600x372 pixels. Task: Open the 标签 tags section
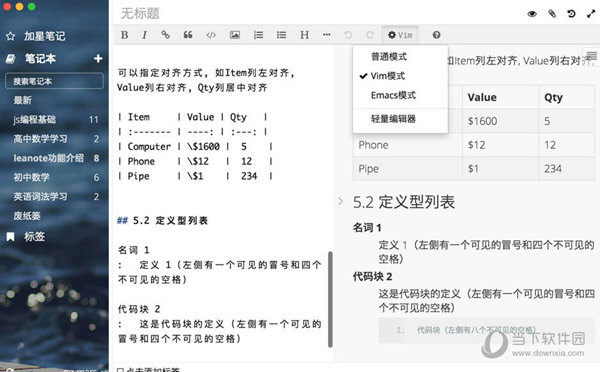click(34, 237)
